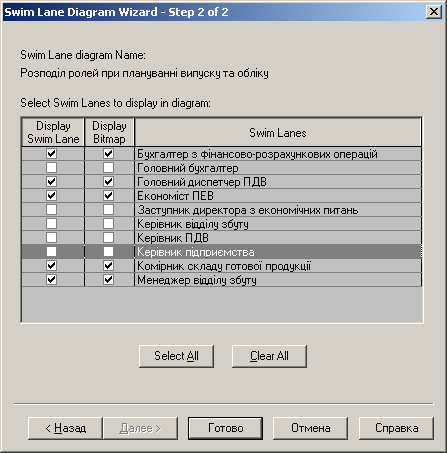Uncheck Display Swim Lane for Головний диспетчер ПДВ

pyautogui.click(x=51, y=182)
